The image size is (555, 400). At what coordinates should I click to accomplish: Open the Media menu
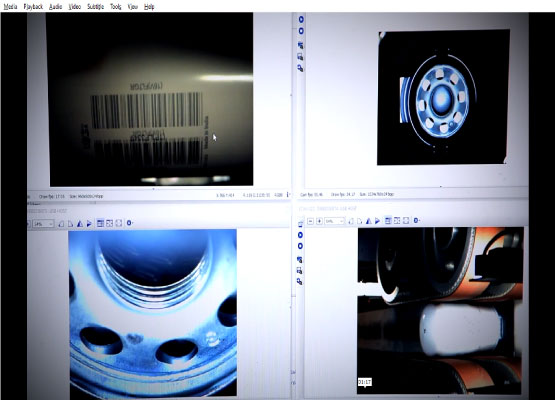(x=10, y=6)
